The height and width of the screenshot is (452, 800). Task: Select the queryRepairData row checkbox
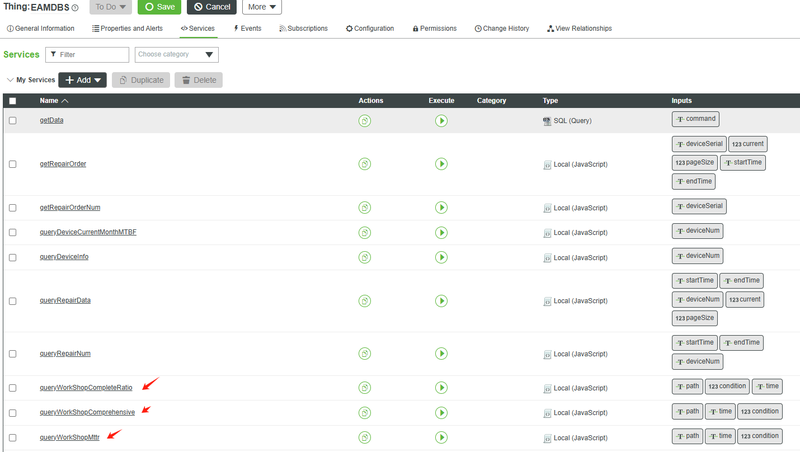pos(13,301)
